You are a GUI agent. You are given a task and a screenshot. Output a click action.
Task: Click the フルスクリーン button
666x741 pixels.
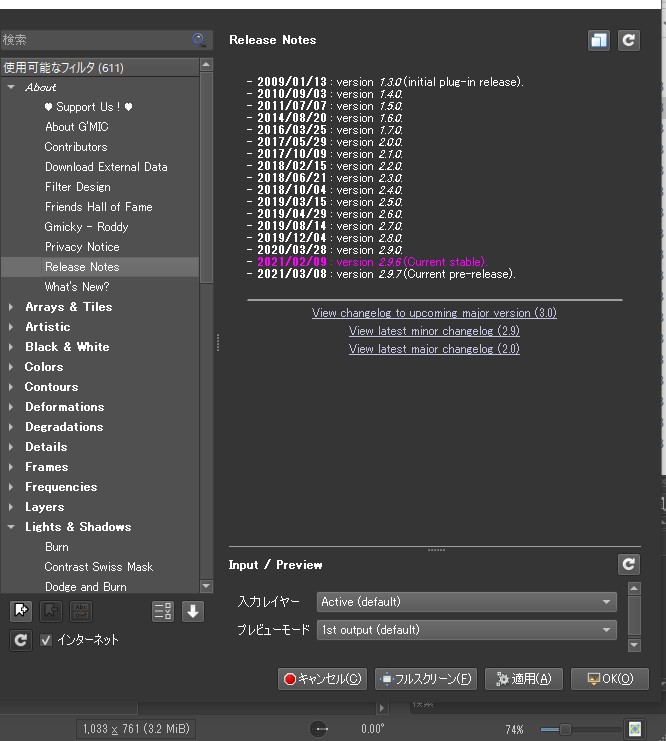click(426, 679)
